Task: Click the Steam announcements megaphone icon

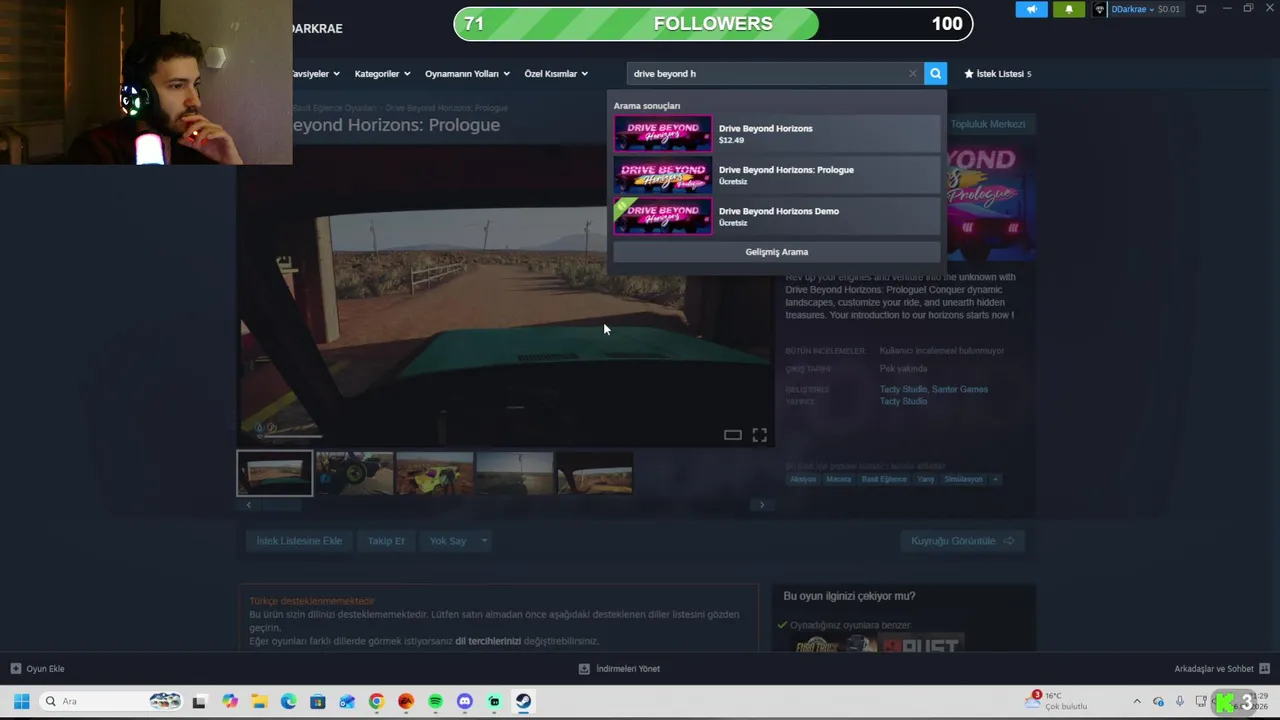Action: (1032, 9)
